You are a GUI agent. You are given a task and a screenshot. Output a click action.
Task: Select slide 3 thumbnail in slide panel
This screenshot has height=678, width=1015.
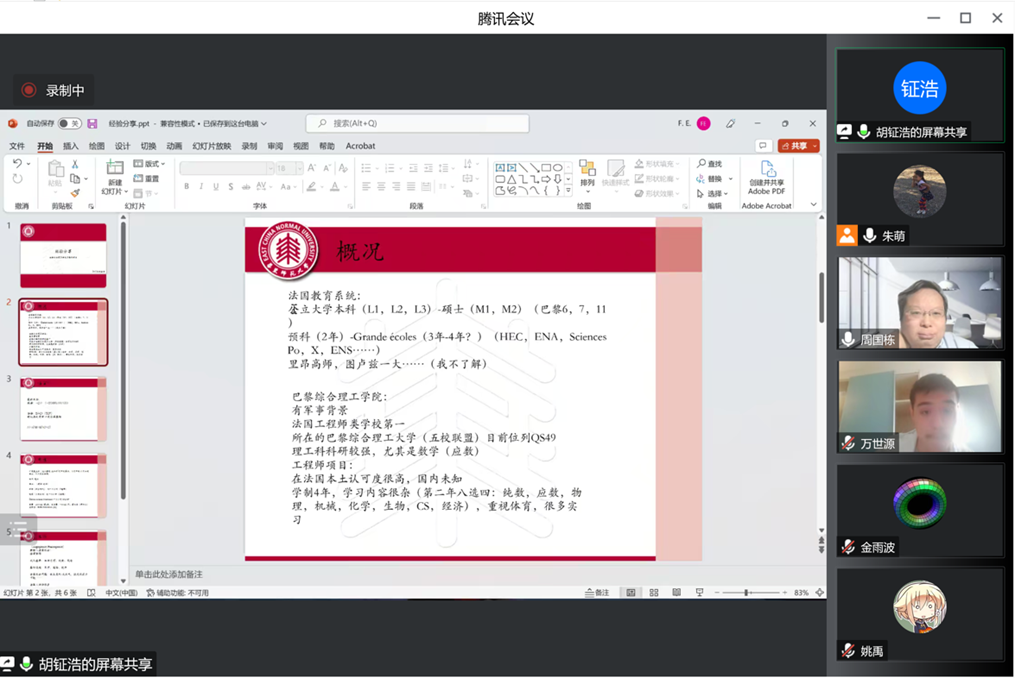(x=63, y=407)
